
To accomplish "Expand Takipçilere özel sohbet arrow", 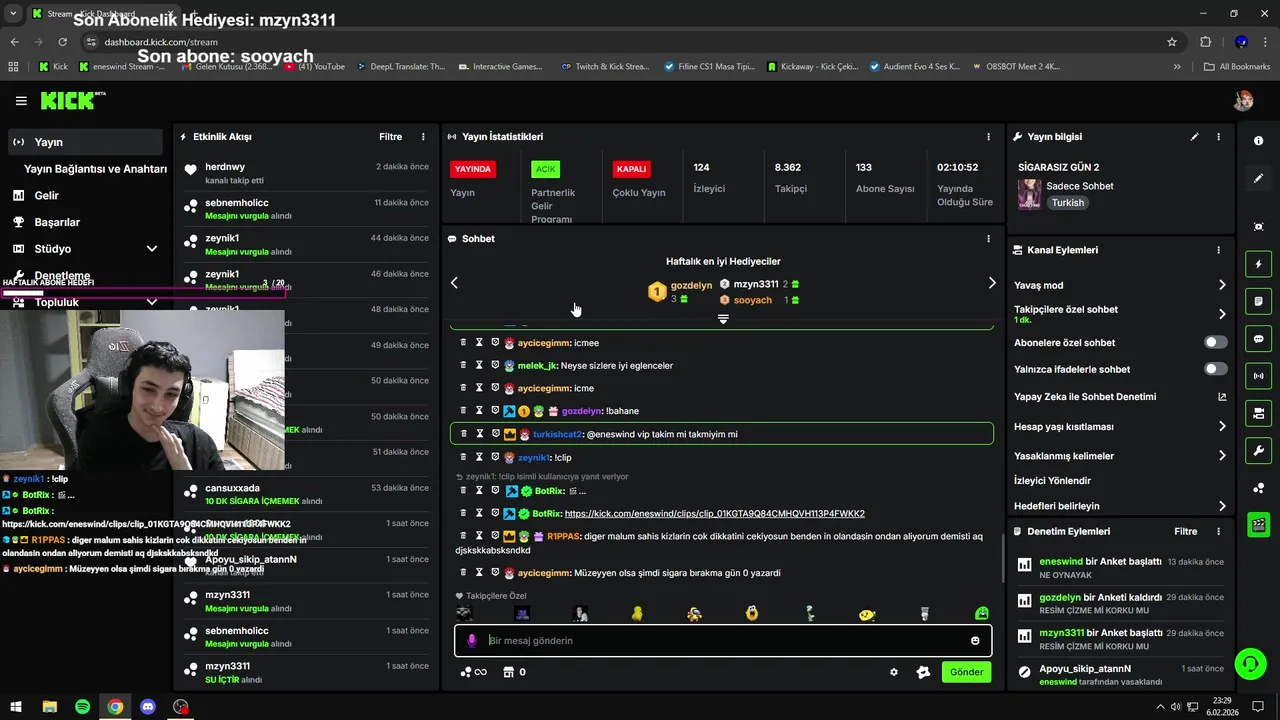I will click(1222, 314).
